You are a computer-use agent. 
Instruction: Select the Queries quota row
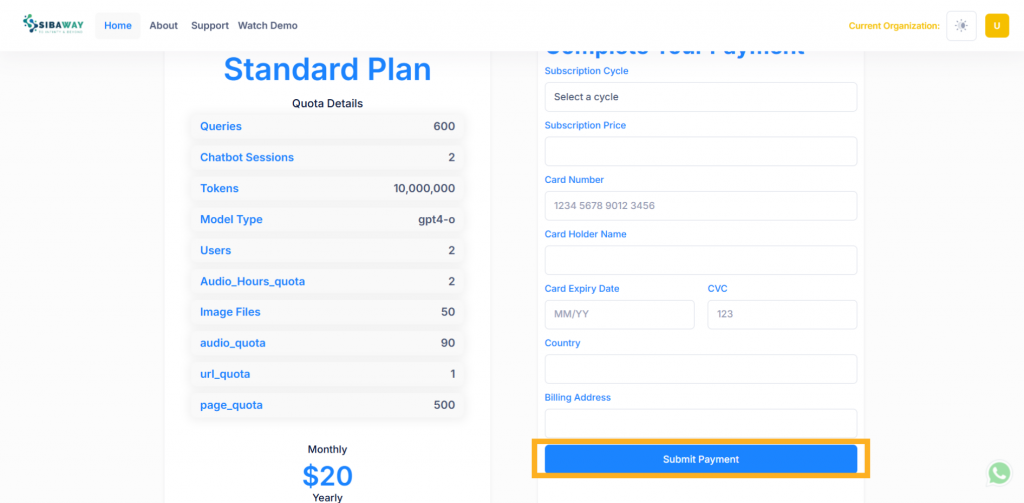(x=327, y=126)
